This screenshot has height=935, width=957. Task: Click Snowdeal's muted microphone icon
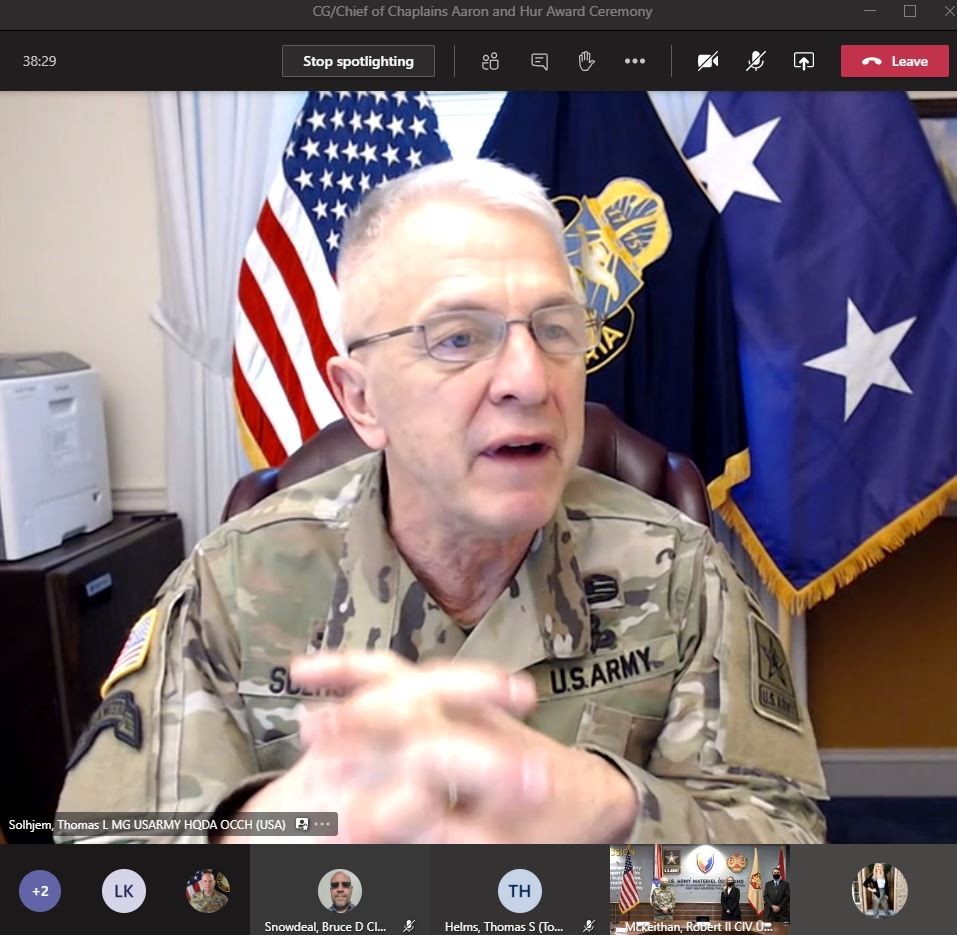point(409,926)
